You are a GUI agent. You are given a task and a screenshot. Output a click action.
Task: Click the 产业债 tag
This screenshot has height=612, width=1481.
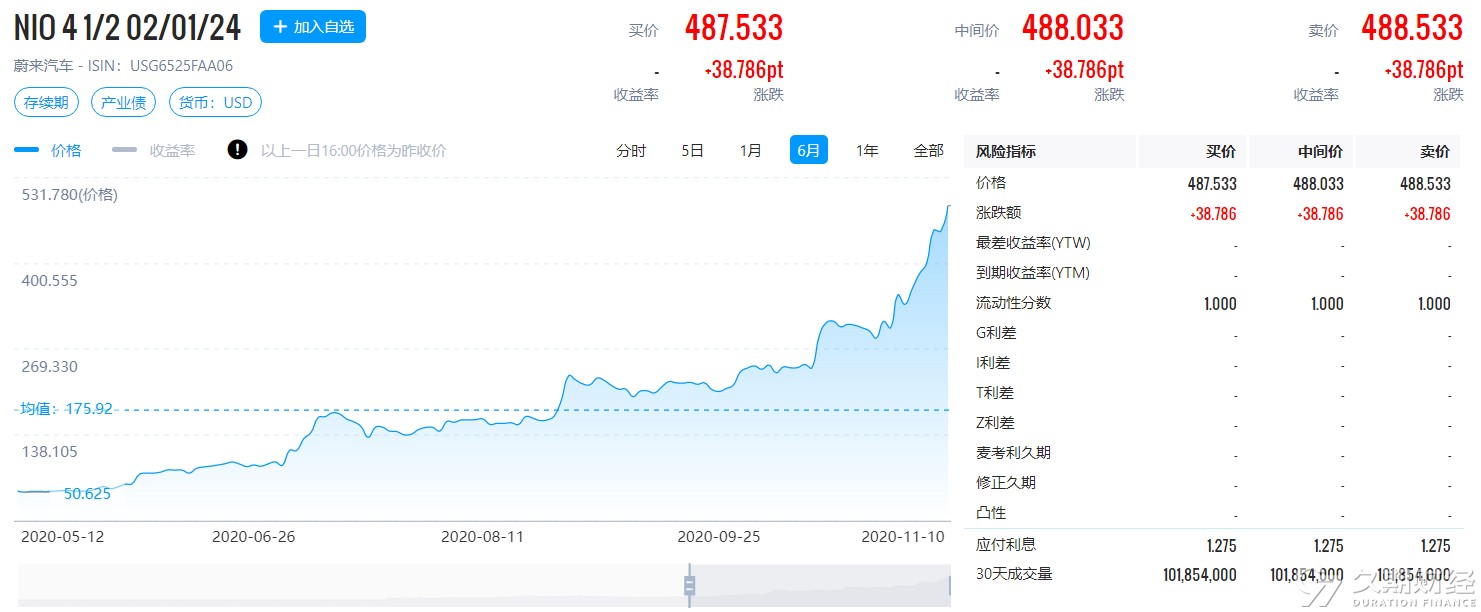tap(124, 102)
